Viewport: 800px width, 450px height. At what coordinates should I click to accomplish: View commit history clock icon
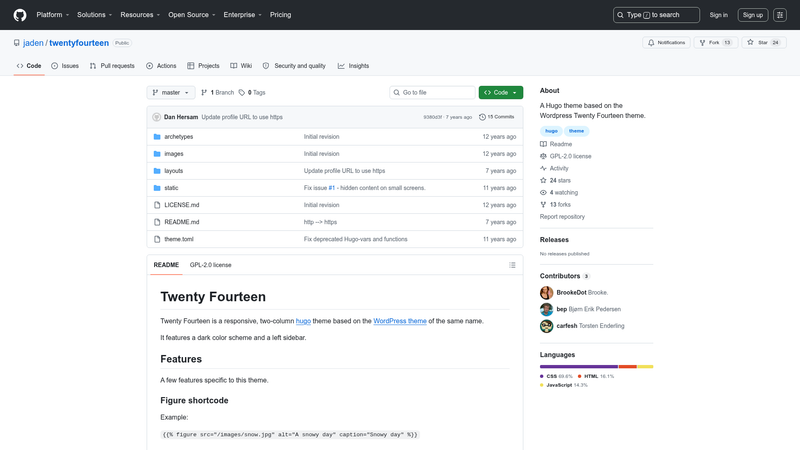482,117
